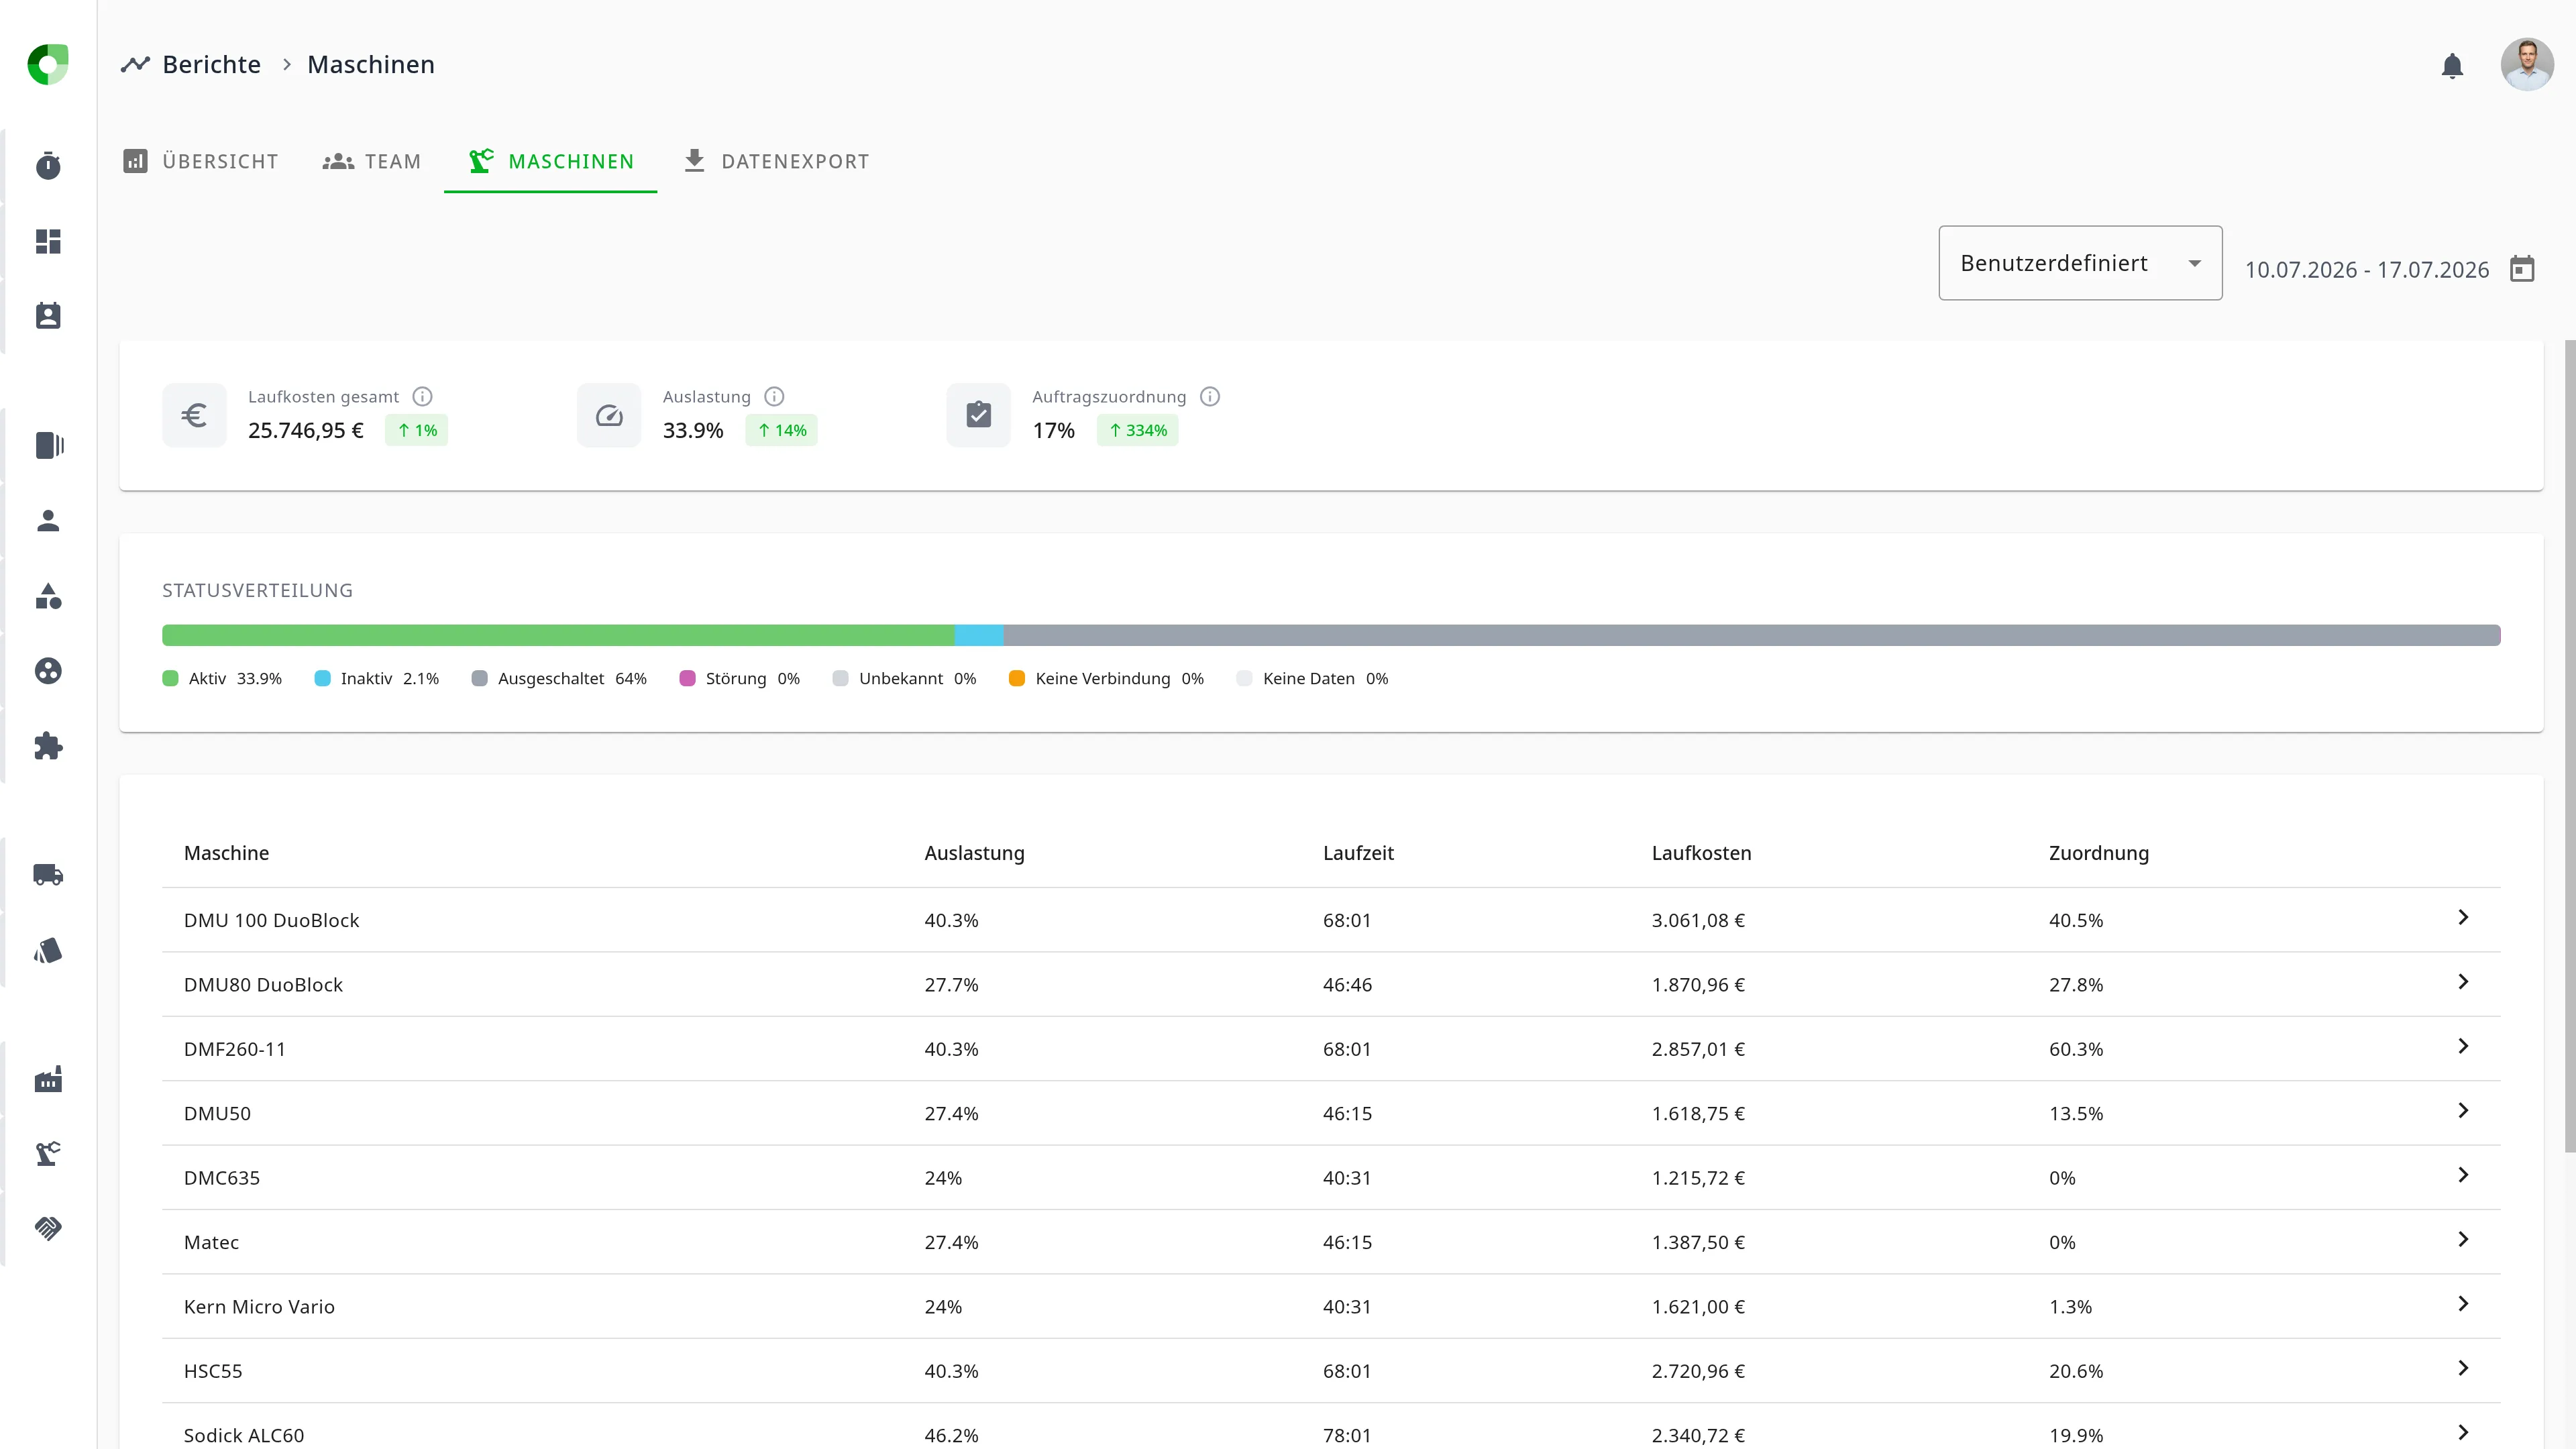Switch to the Team tab
The image size is (2576, 1449).
click(x=372, y=161)
